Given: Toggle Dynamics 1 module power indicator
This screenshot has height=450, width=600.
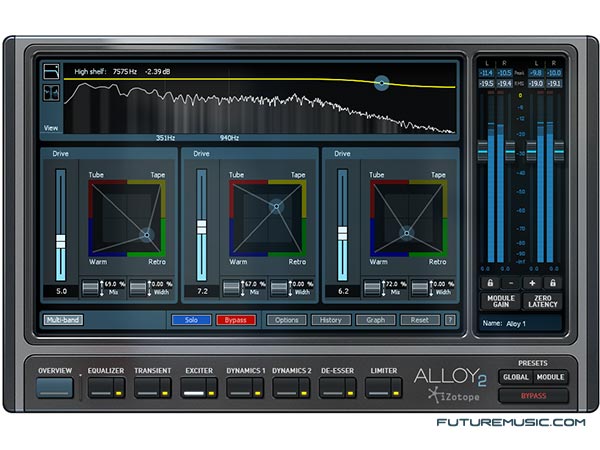Looking at the screenshot, I should click(257, 393).
